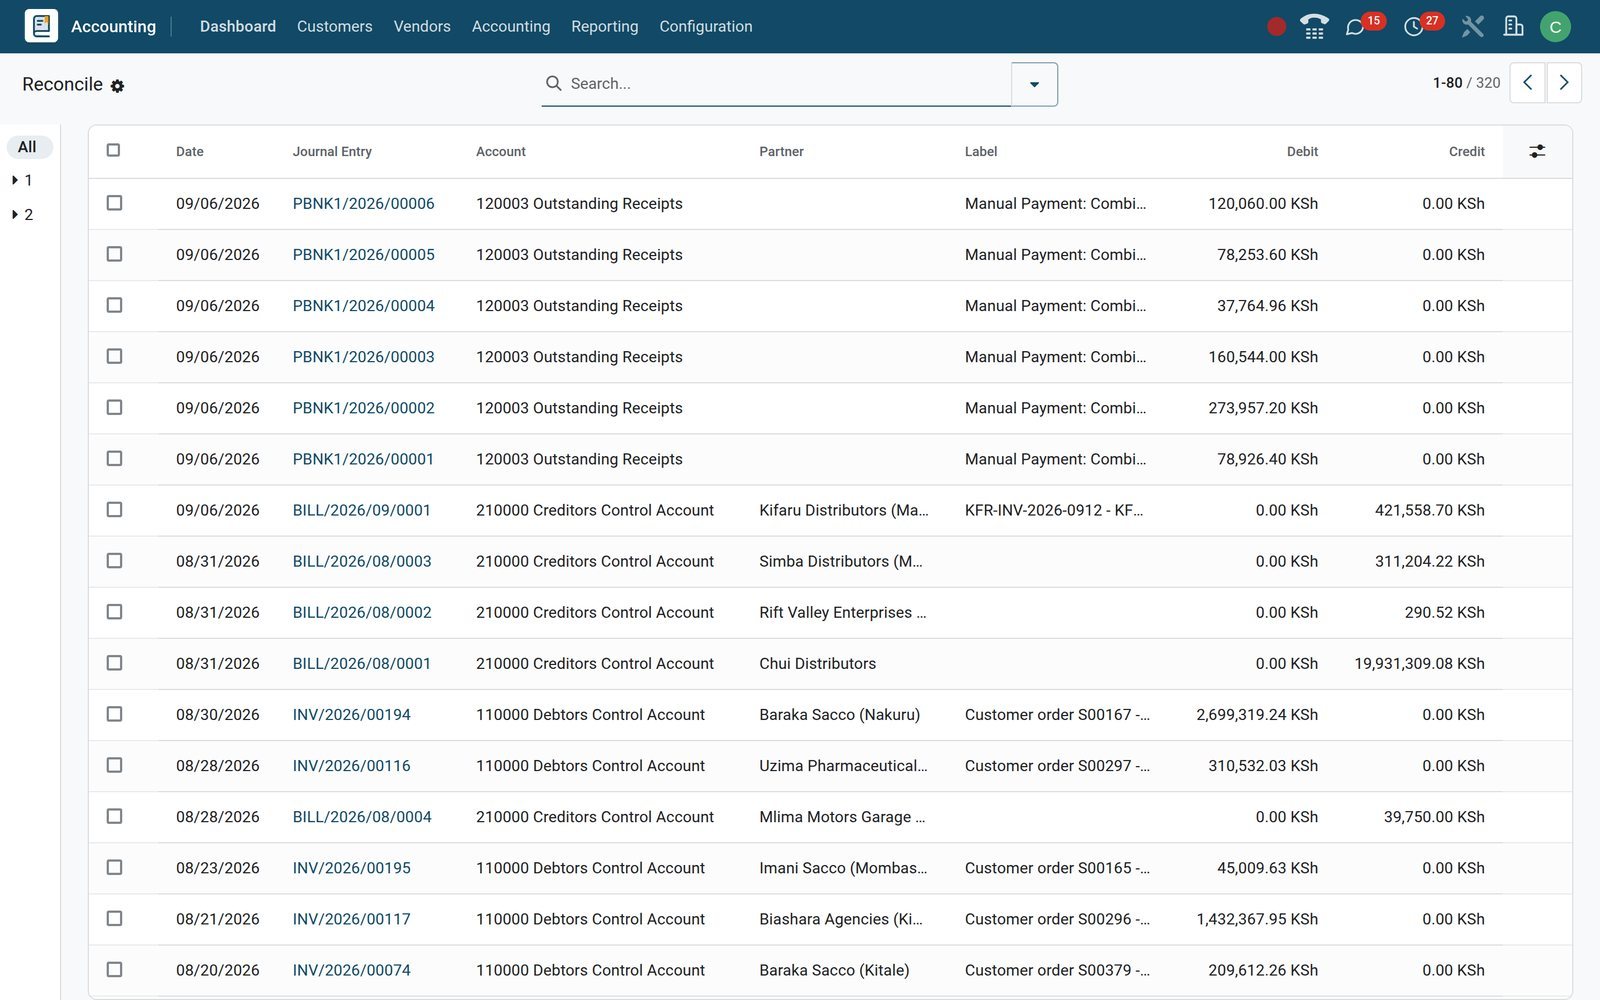This screenshot has height=1000, width=1600.
Task: Open journal entry BILL/2026/08/0004
Action: (x=362, y=817)
